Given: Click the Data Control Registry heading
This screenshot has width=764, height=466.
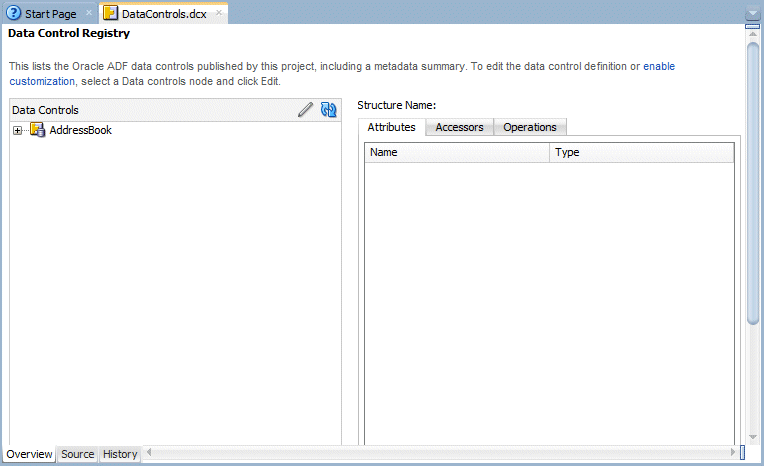Looking at the screenshot, I should click(69, 33).
